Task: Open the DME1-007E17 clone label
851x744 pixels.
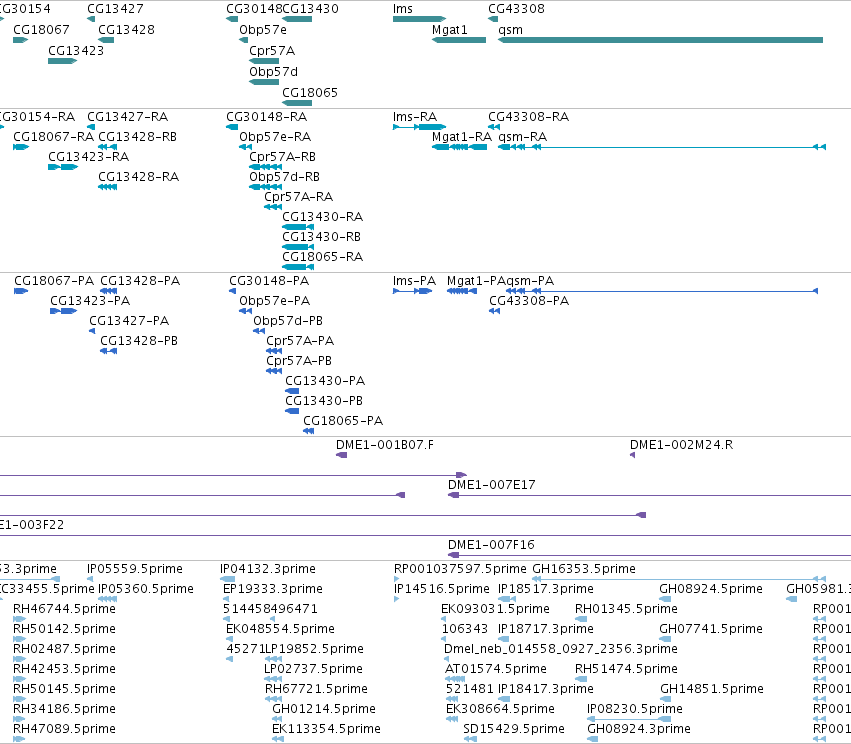Action: (492, 486)
